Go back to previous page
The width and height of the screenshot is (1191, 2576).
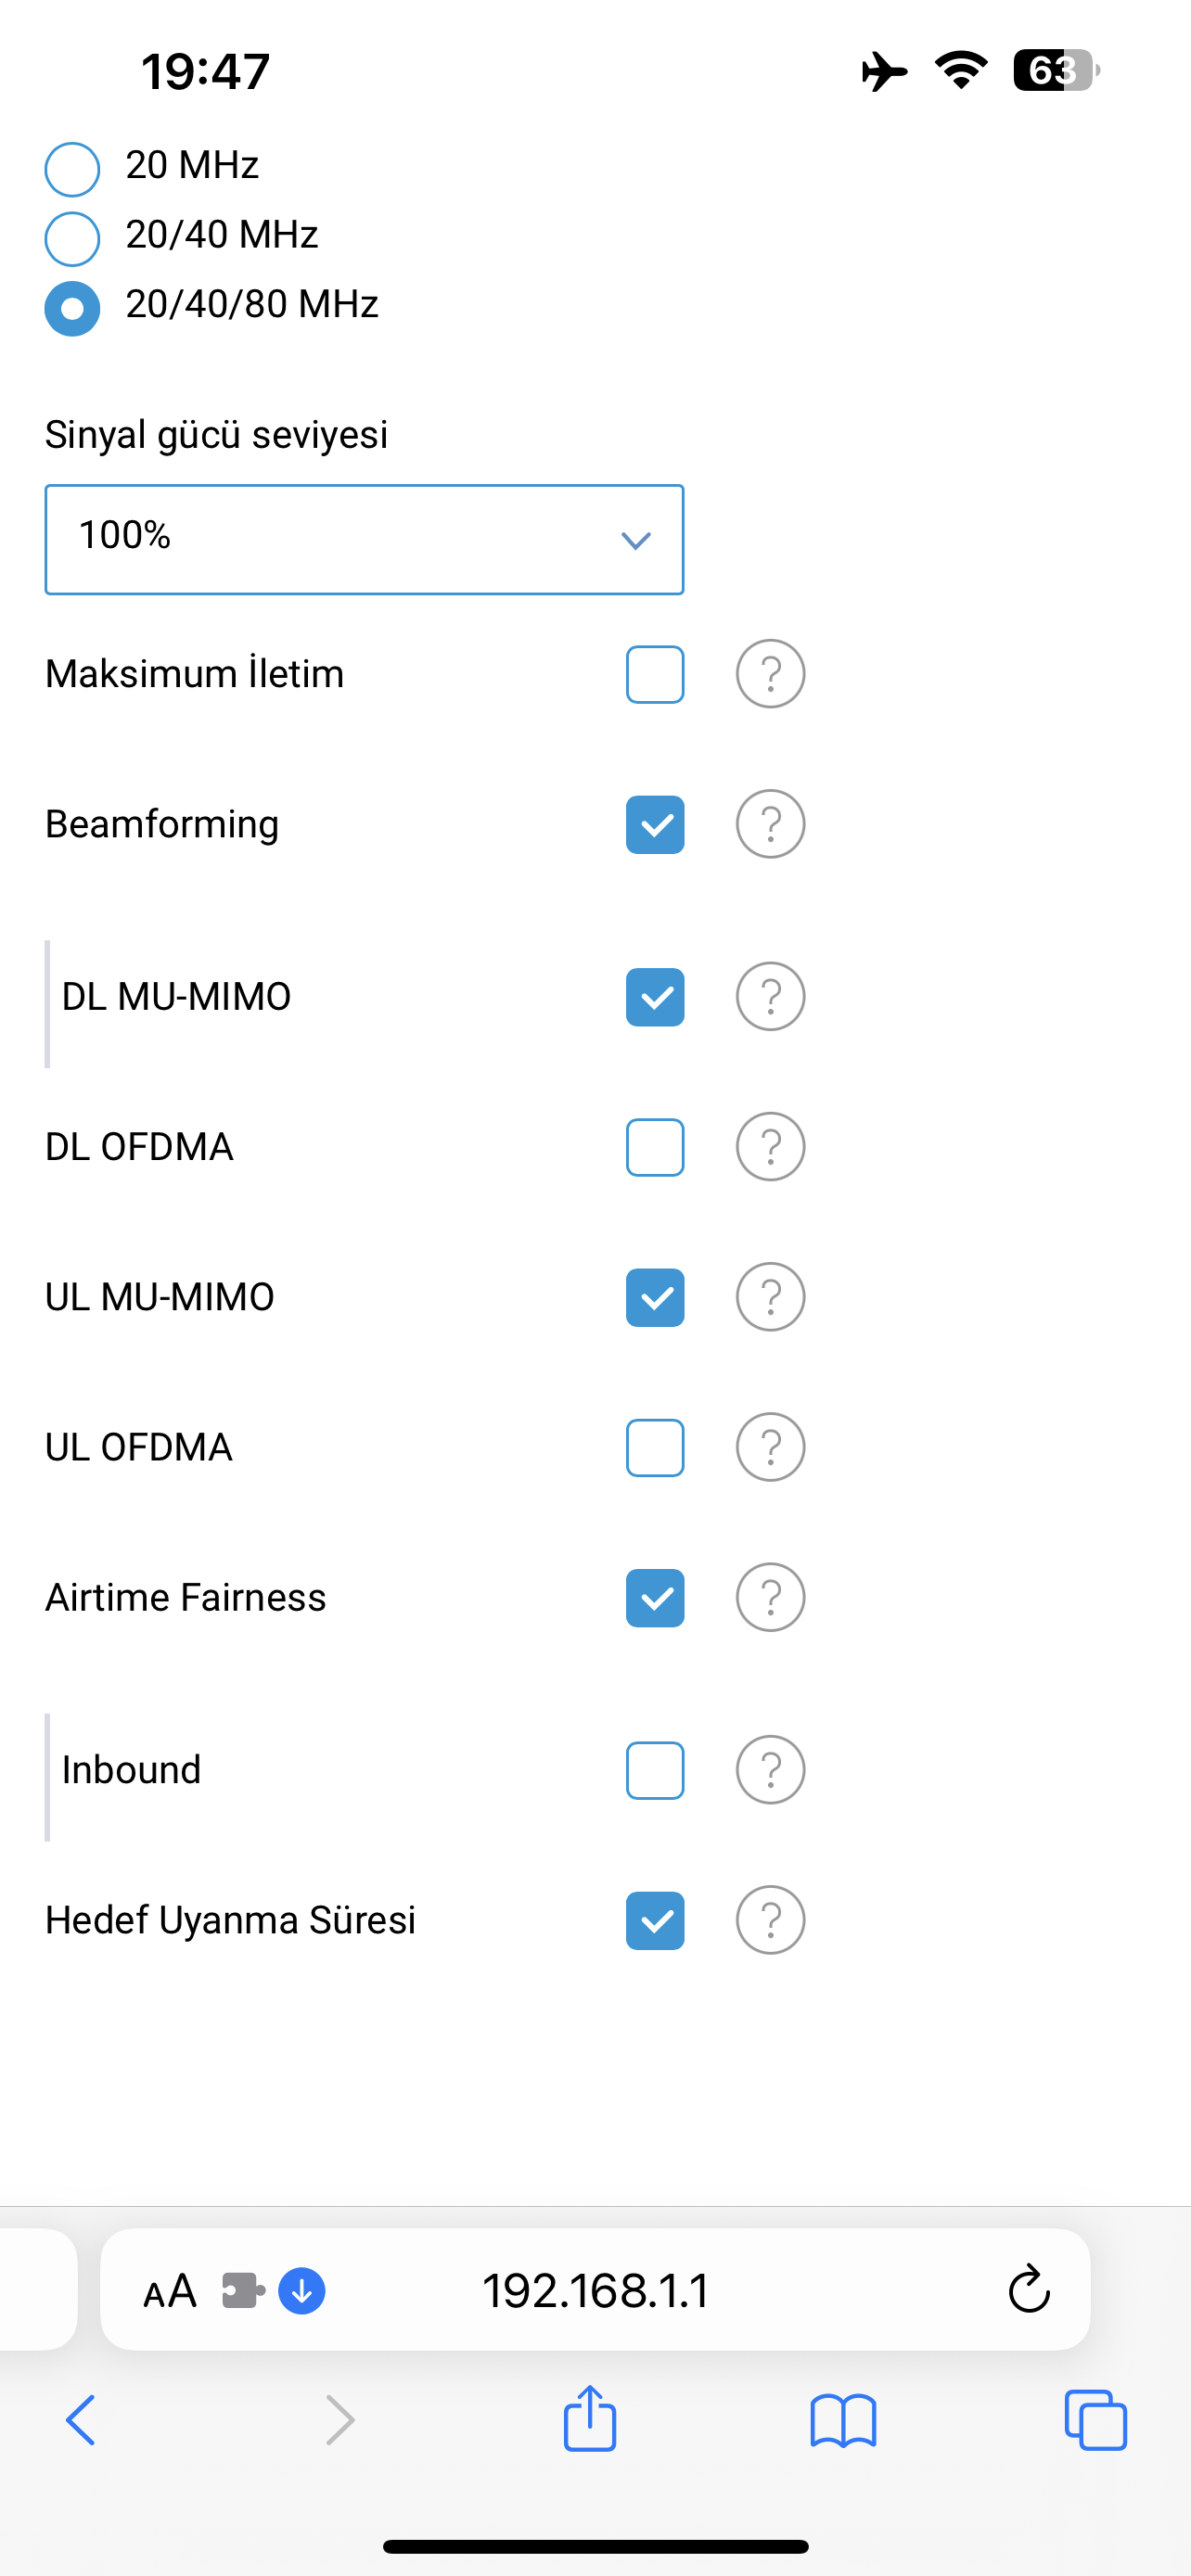(81, 2420)
